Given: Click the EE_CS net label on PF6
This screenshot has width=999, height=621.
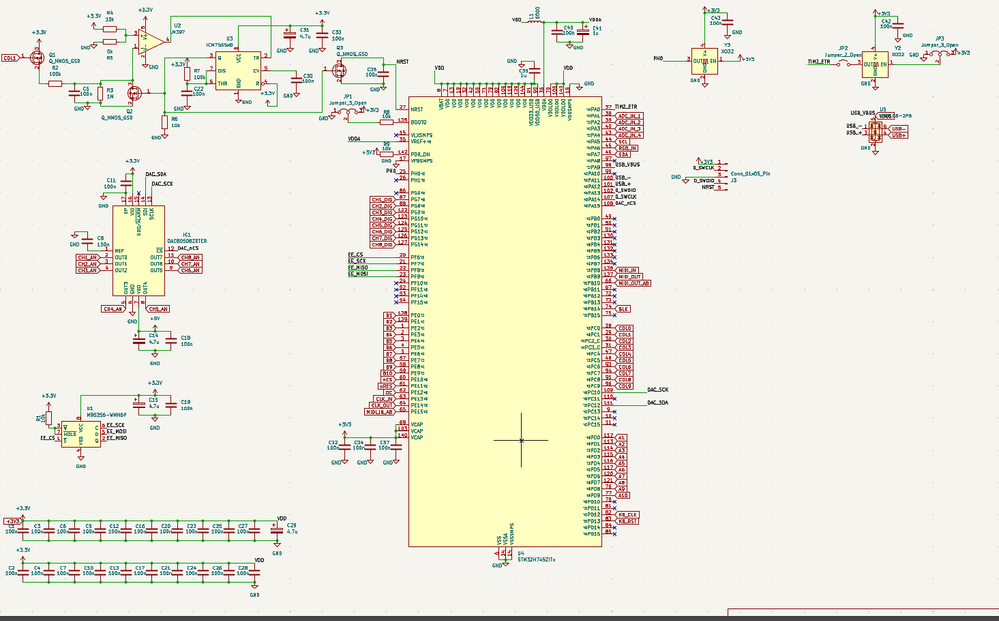Looking at the screenshot, I should point(356,255).
